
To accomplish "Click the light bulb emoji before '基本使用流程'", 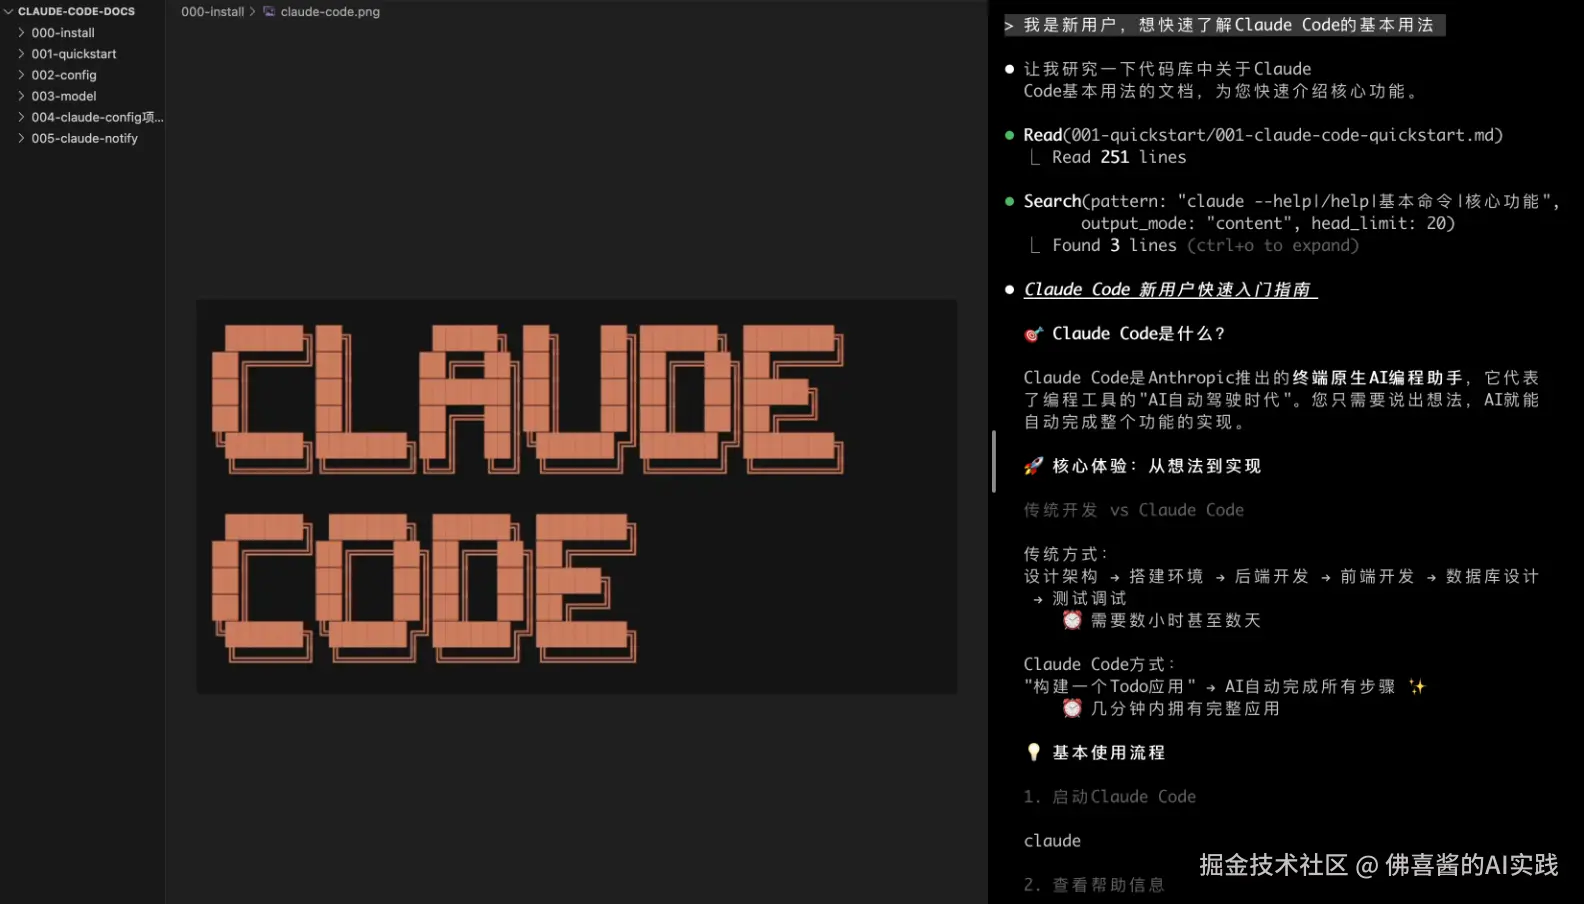I will [1033, 752].
